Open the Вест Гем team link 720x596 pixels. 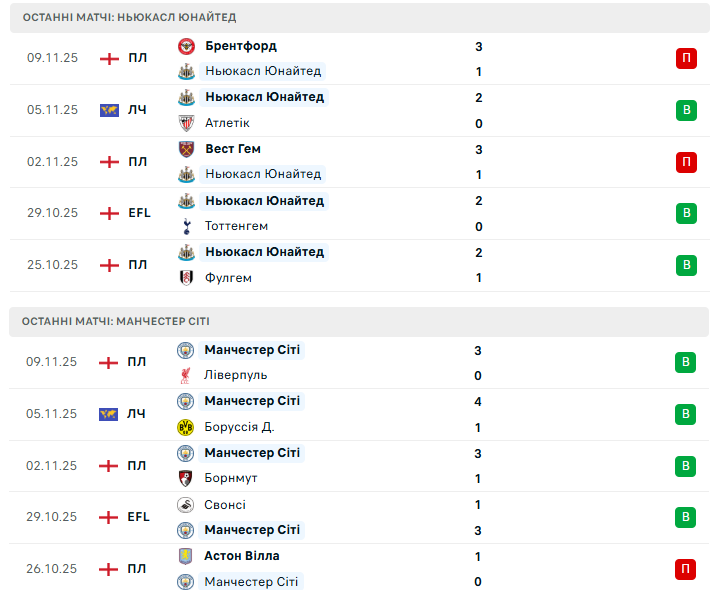[x=233, y=149]
